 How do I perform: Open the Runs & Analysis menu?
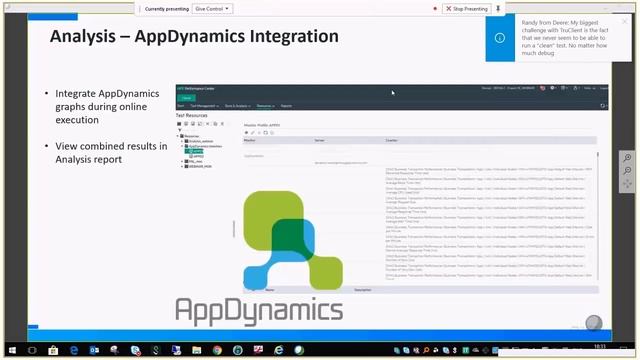coord(238,106)
